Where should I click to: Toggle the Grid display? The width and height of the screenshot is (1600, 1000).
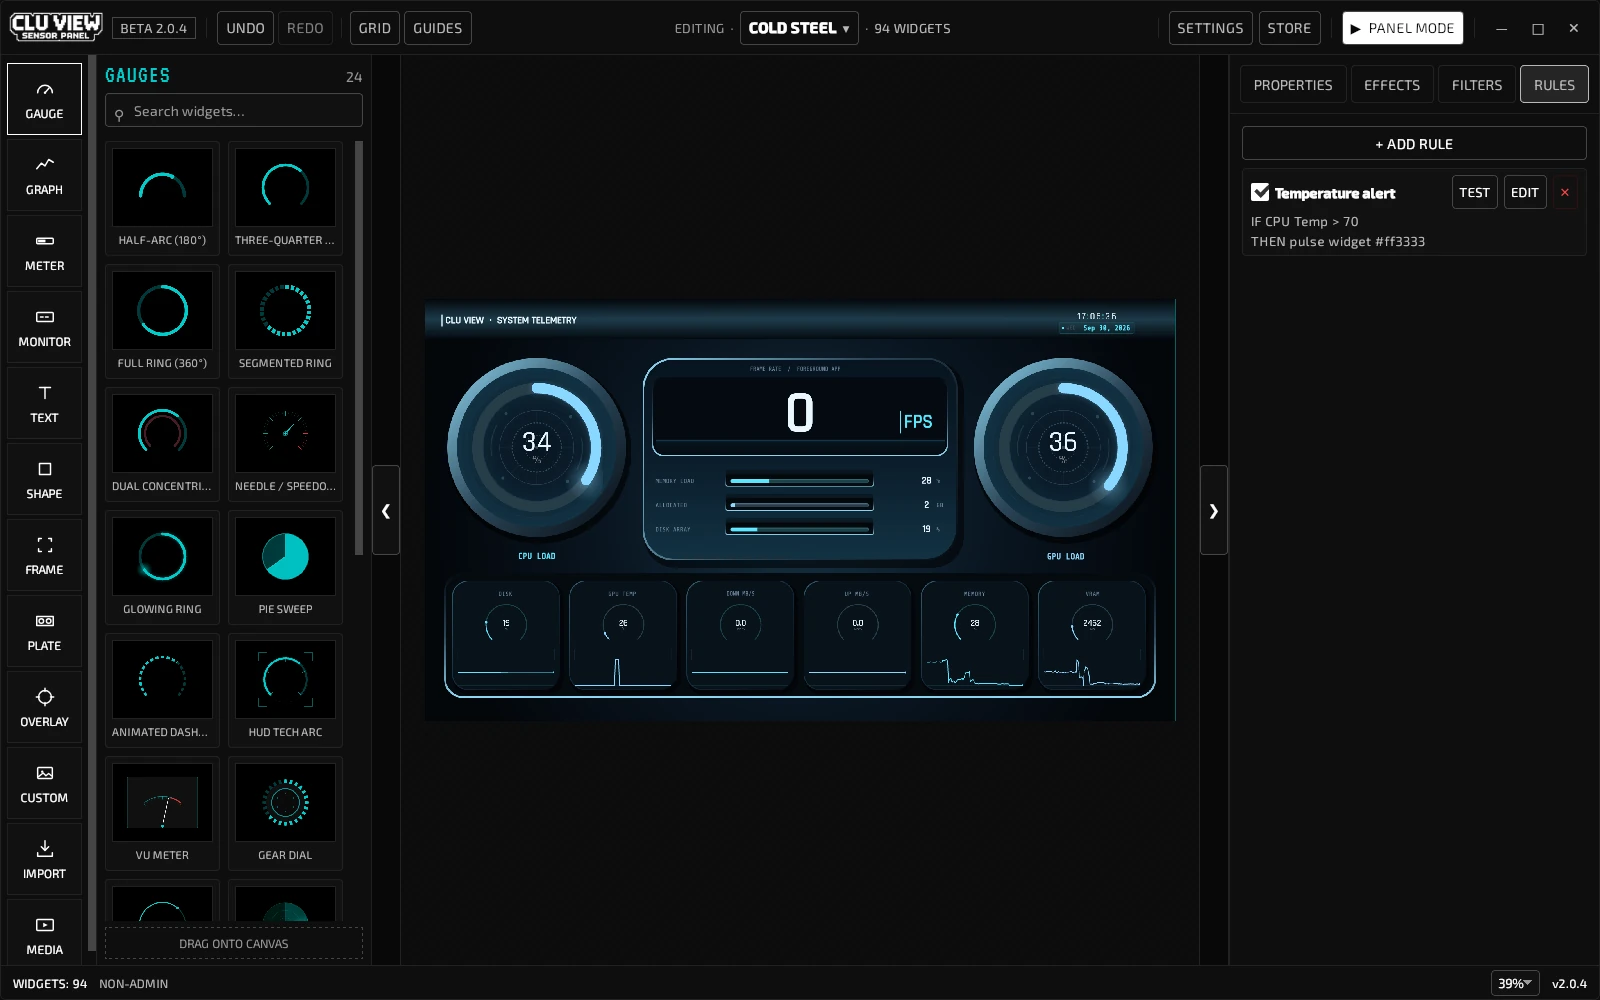[x=375, y=28]
